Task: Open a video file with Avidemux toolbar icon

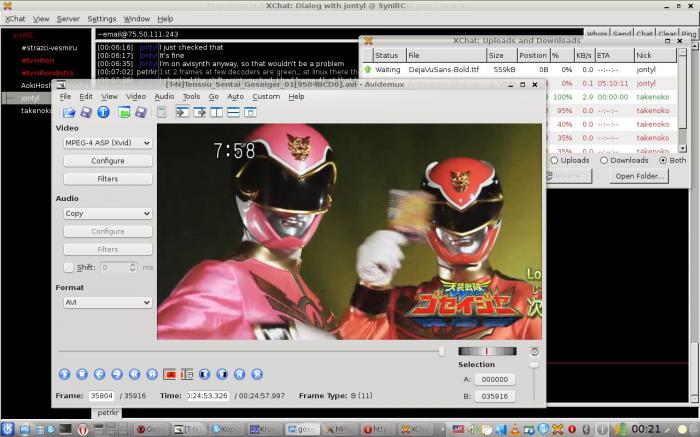Action: click(x=69, y=112)
